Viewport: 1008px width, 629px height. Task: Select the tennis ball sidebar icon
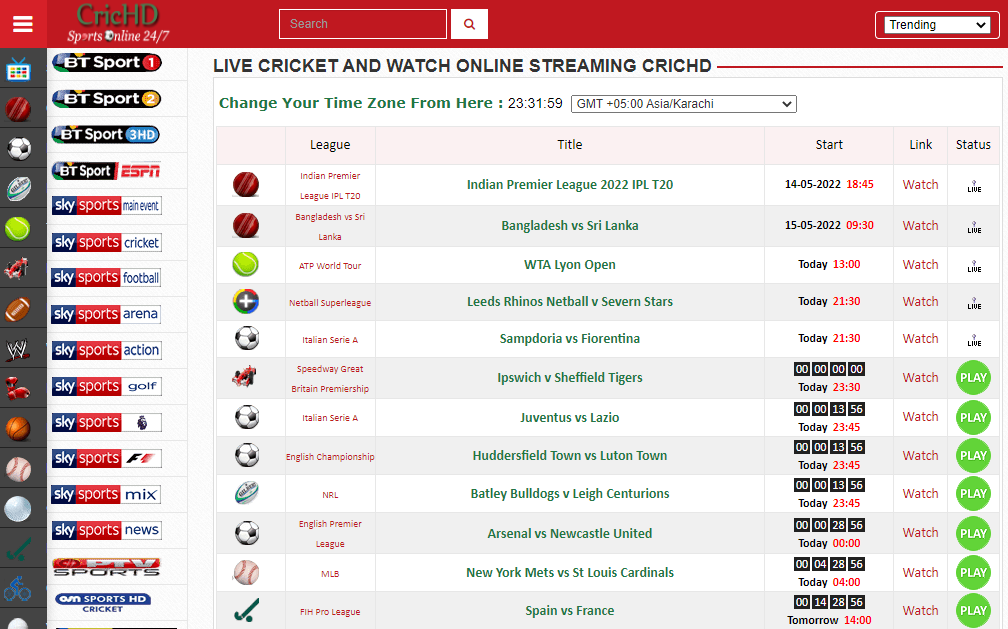[18, 228]
